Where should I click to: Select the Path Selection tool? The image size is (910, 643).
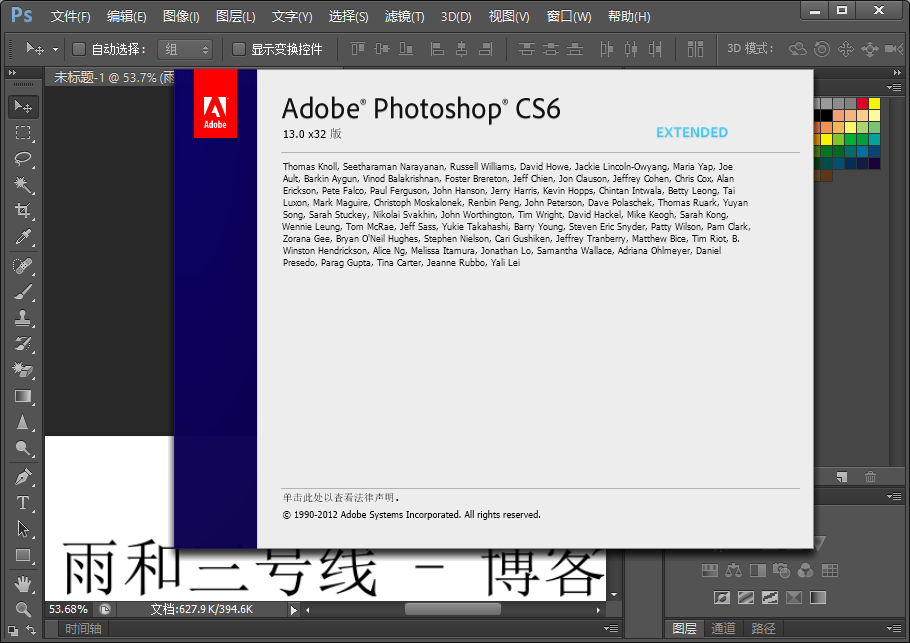23,529
